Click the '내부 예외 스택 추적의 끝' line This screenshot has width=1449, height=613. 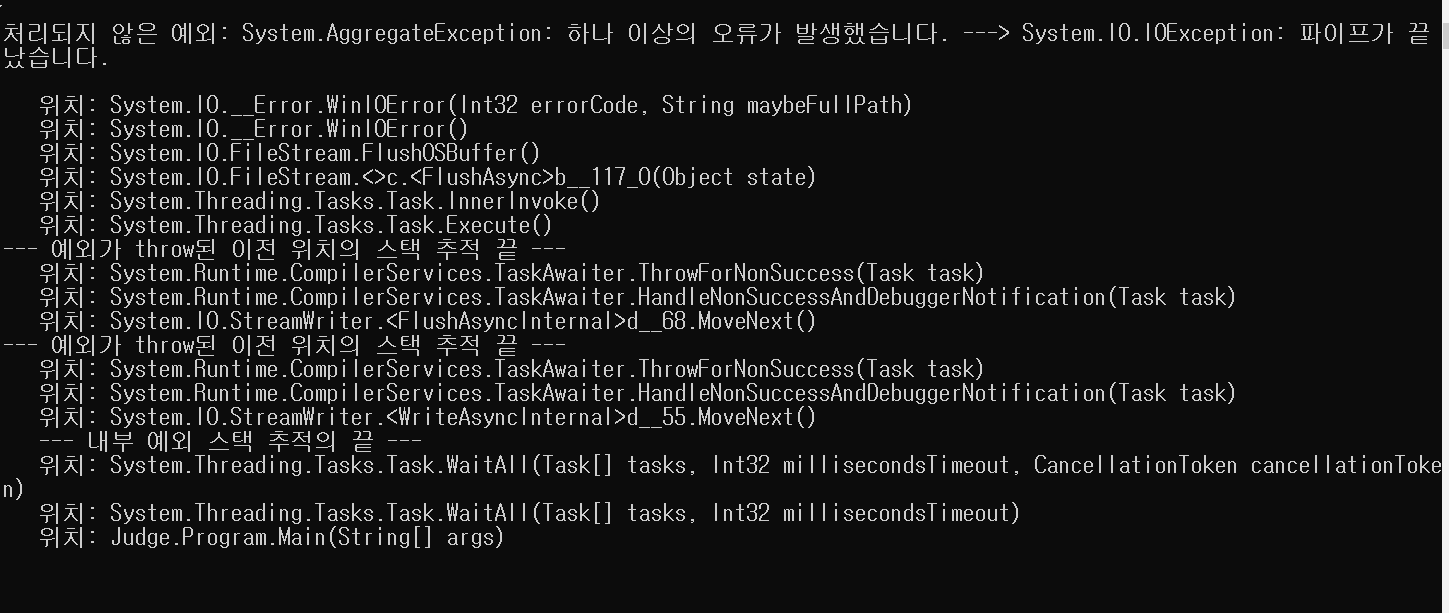(x=230, y=441)
